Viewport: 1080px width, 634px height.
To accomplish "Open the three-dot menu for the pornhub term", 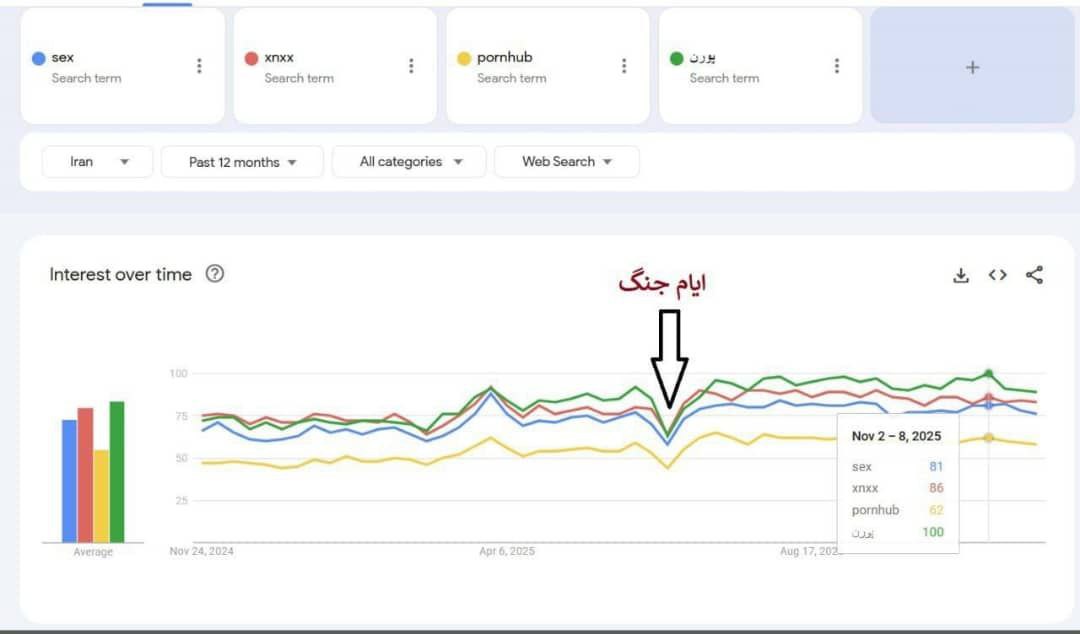I will point(624,66).
